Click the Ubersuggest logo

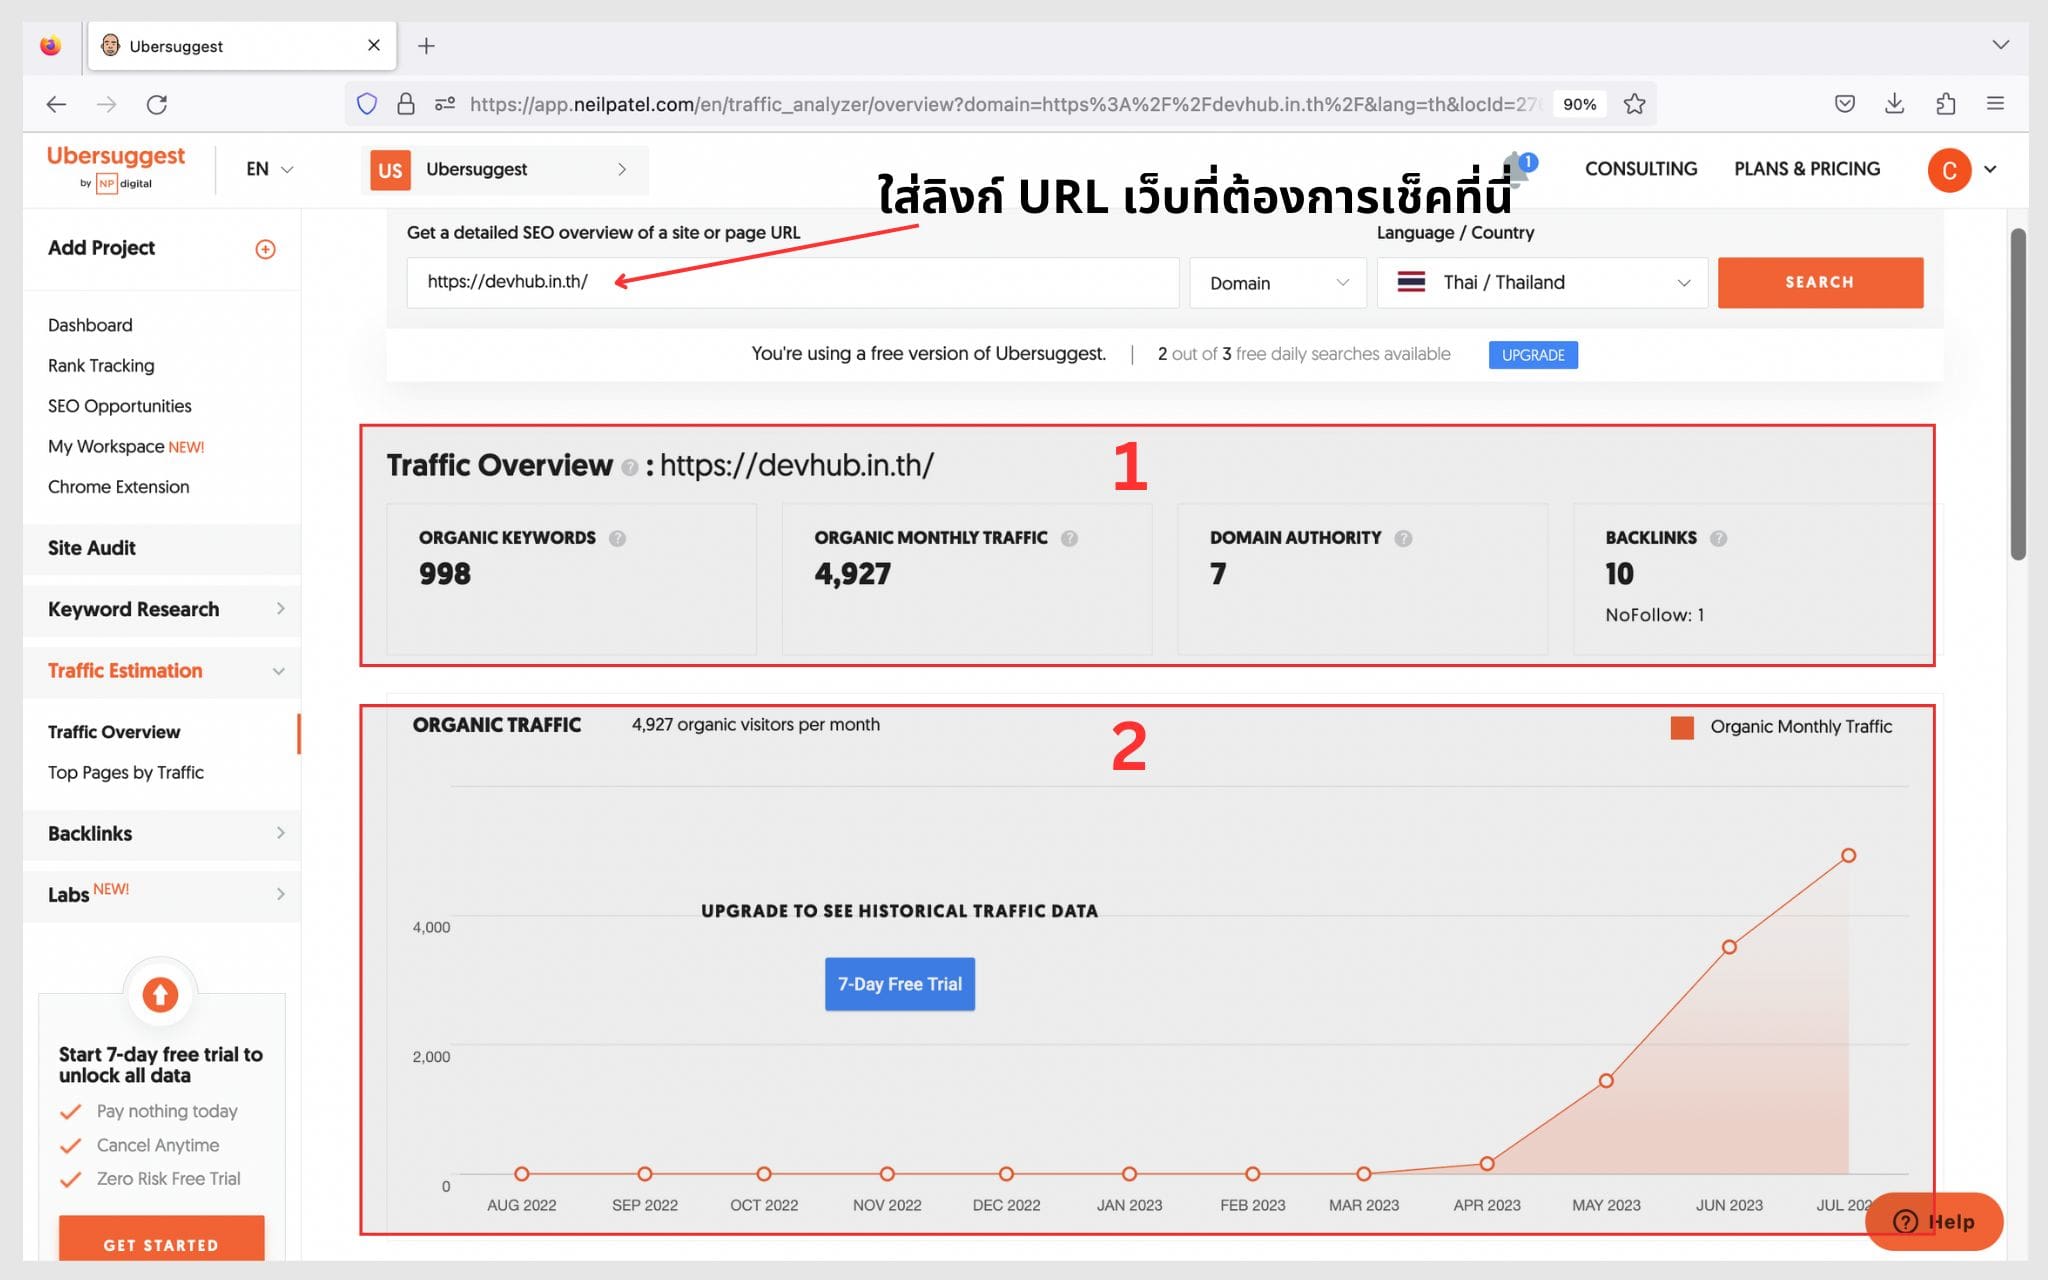(x=116, y=167)
